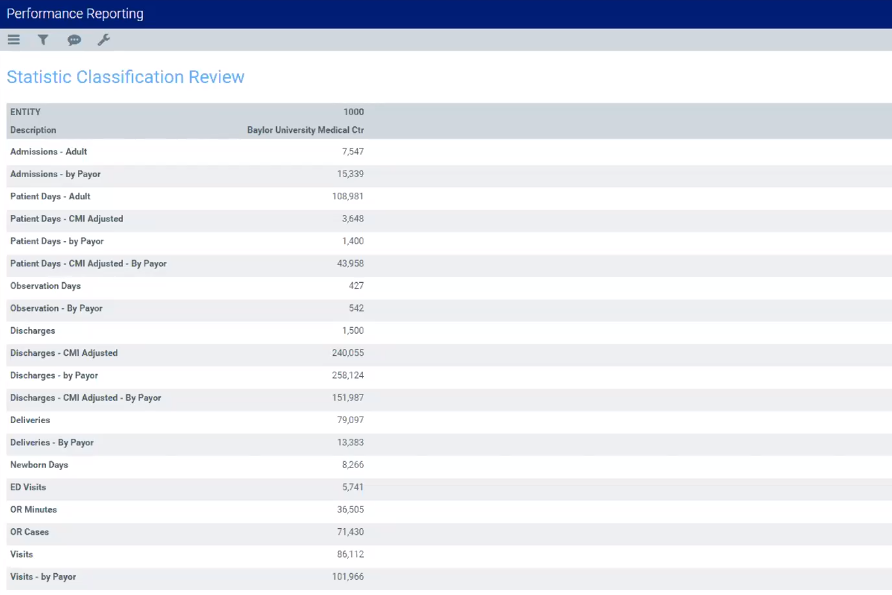892x595 pixels.
Task: Select the Discharges - by Payor row
Action: tap(54, 375)
